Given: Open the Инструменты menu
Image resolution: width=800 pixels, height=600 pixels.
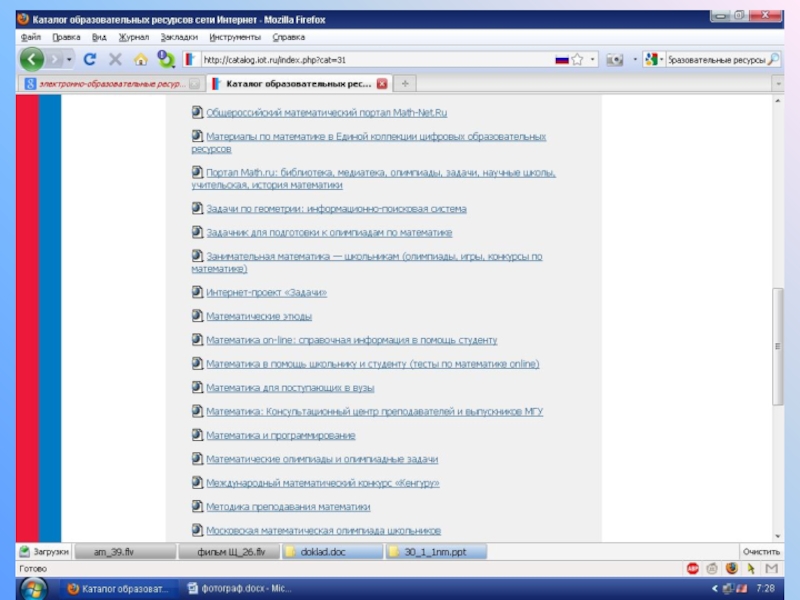Looking at the screenshot, I should (x=235, y=37).
